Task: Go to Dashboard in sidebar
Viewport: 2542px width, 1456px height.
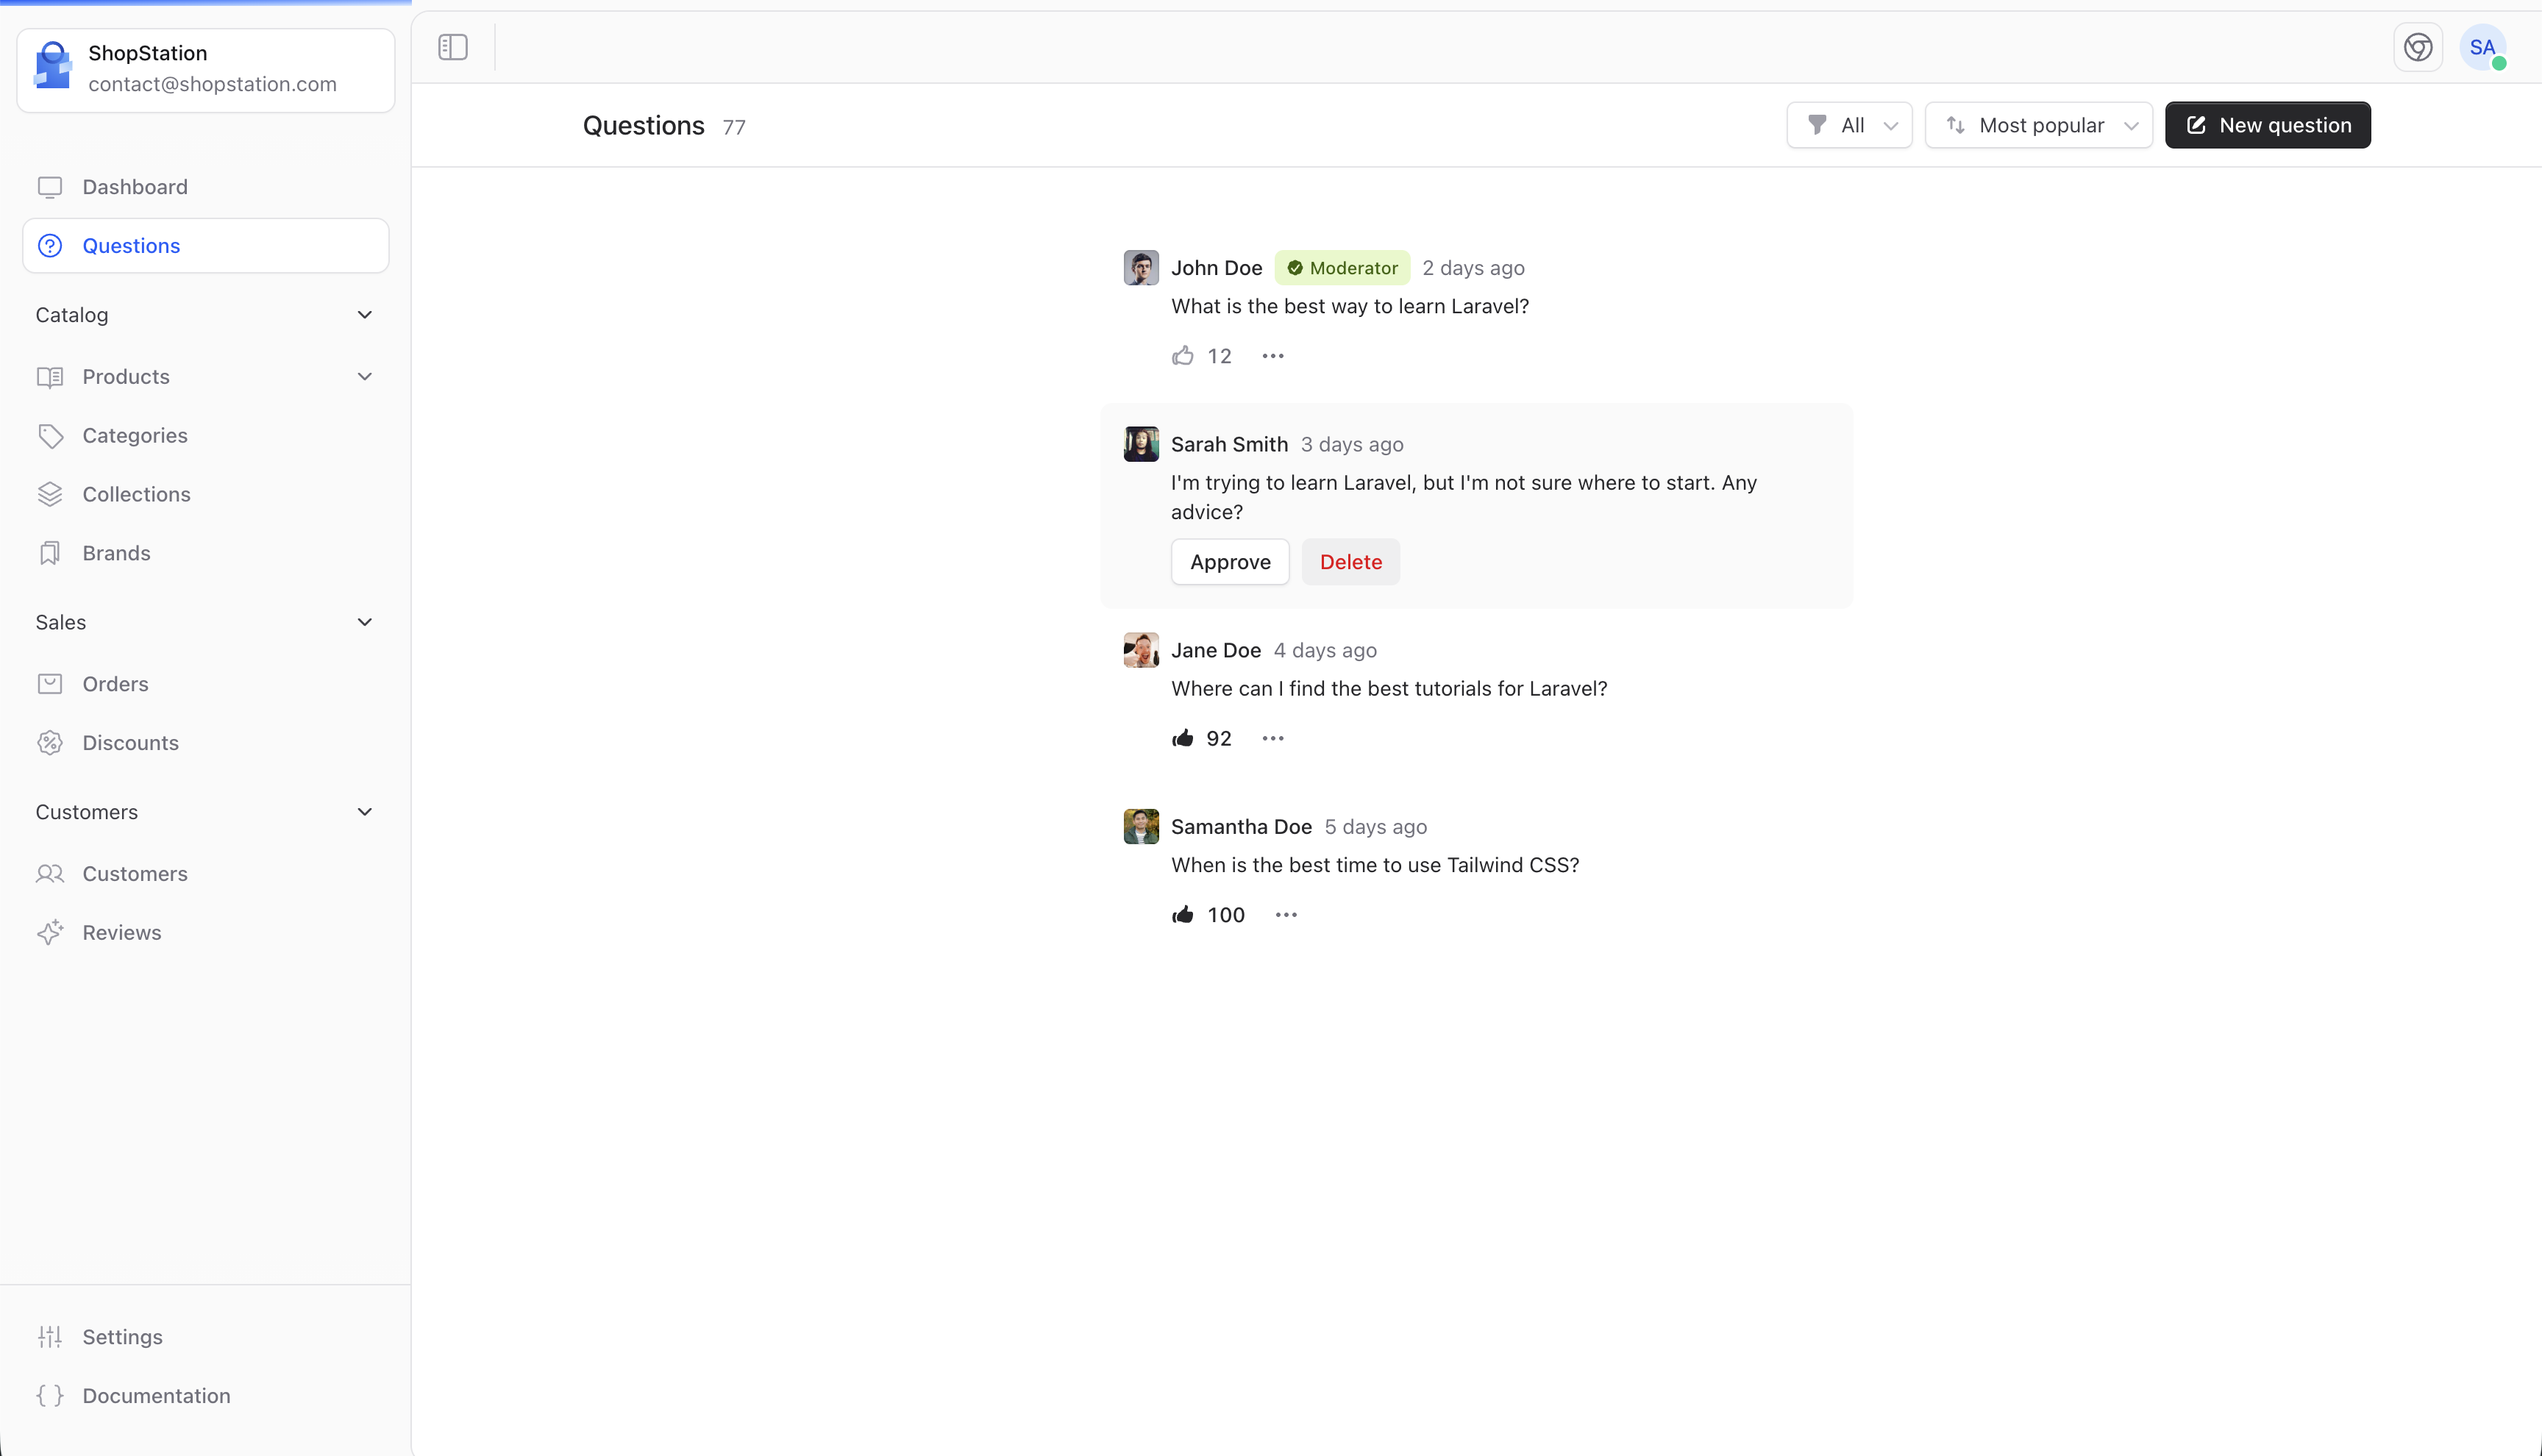Action: [205, 187]
